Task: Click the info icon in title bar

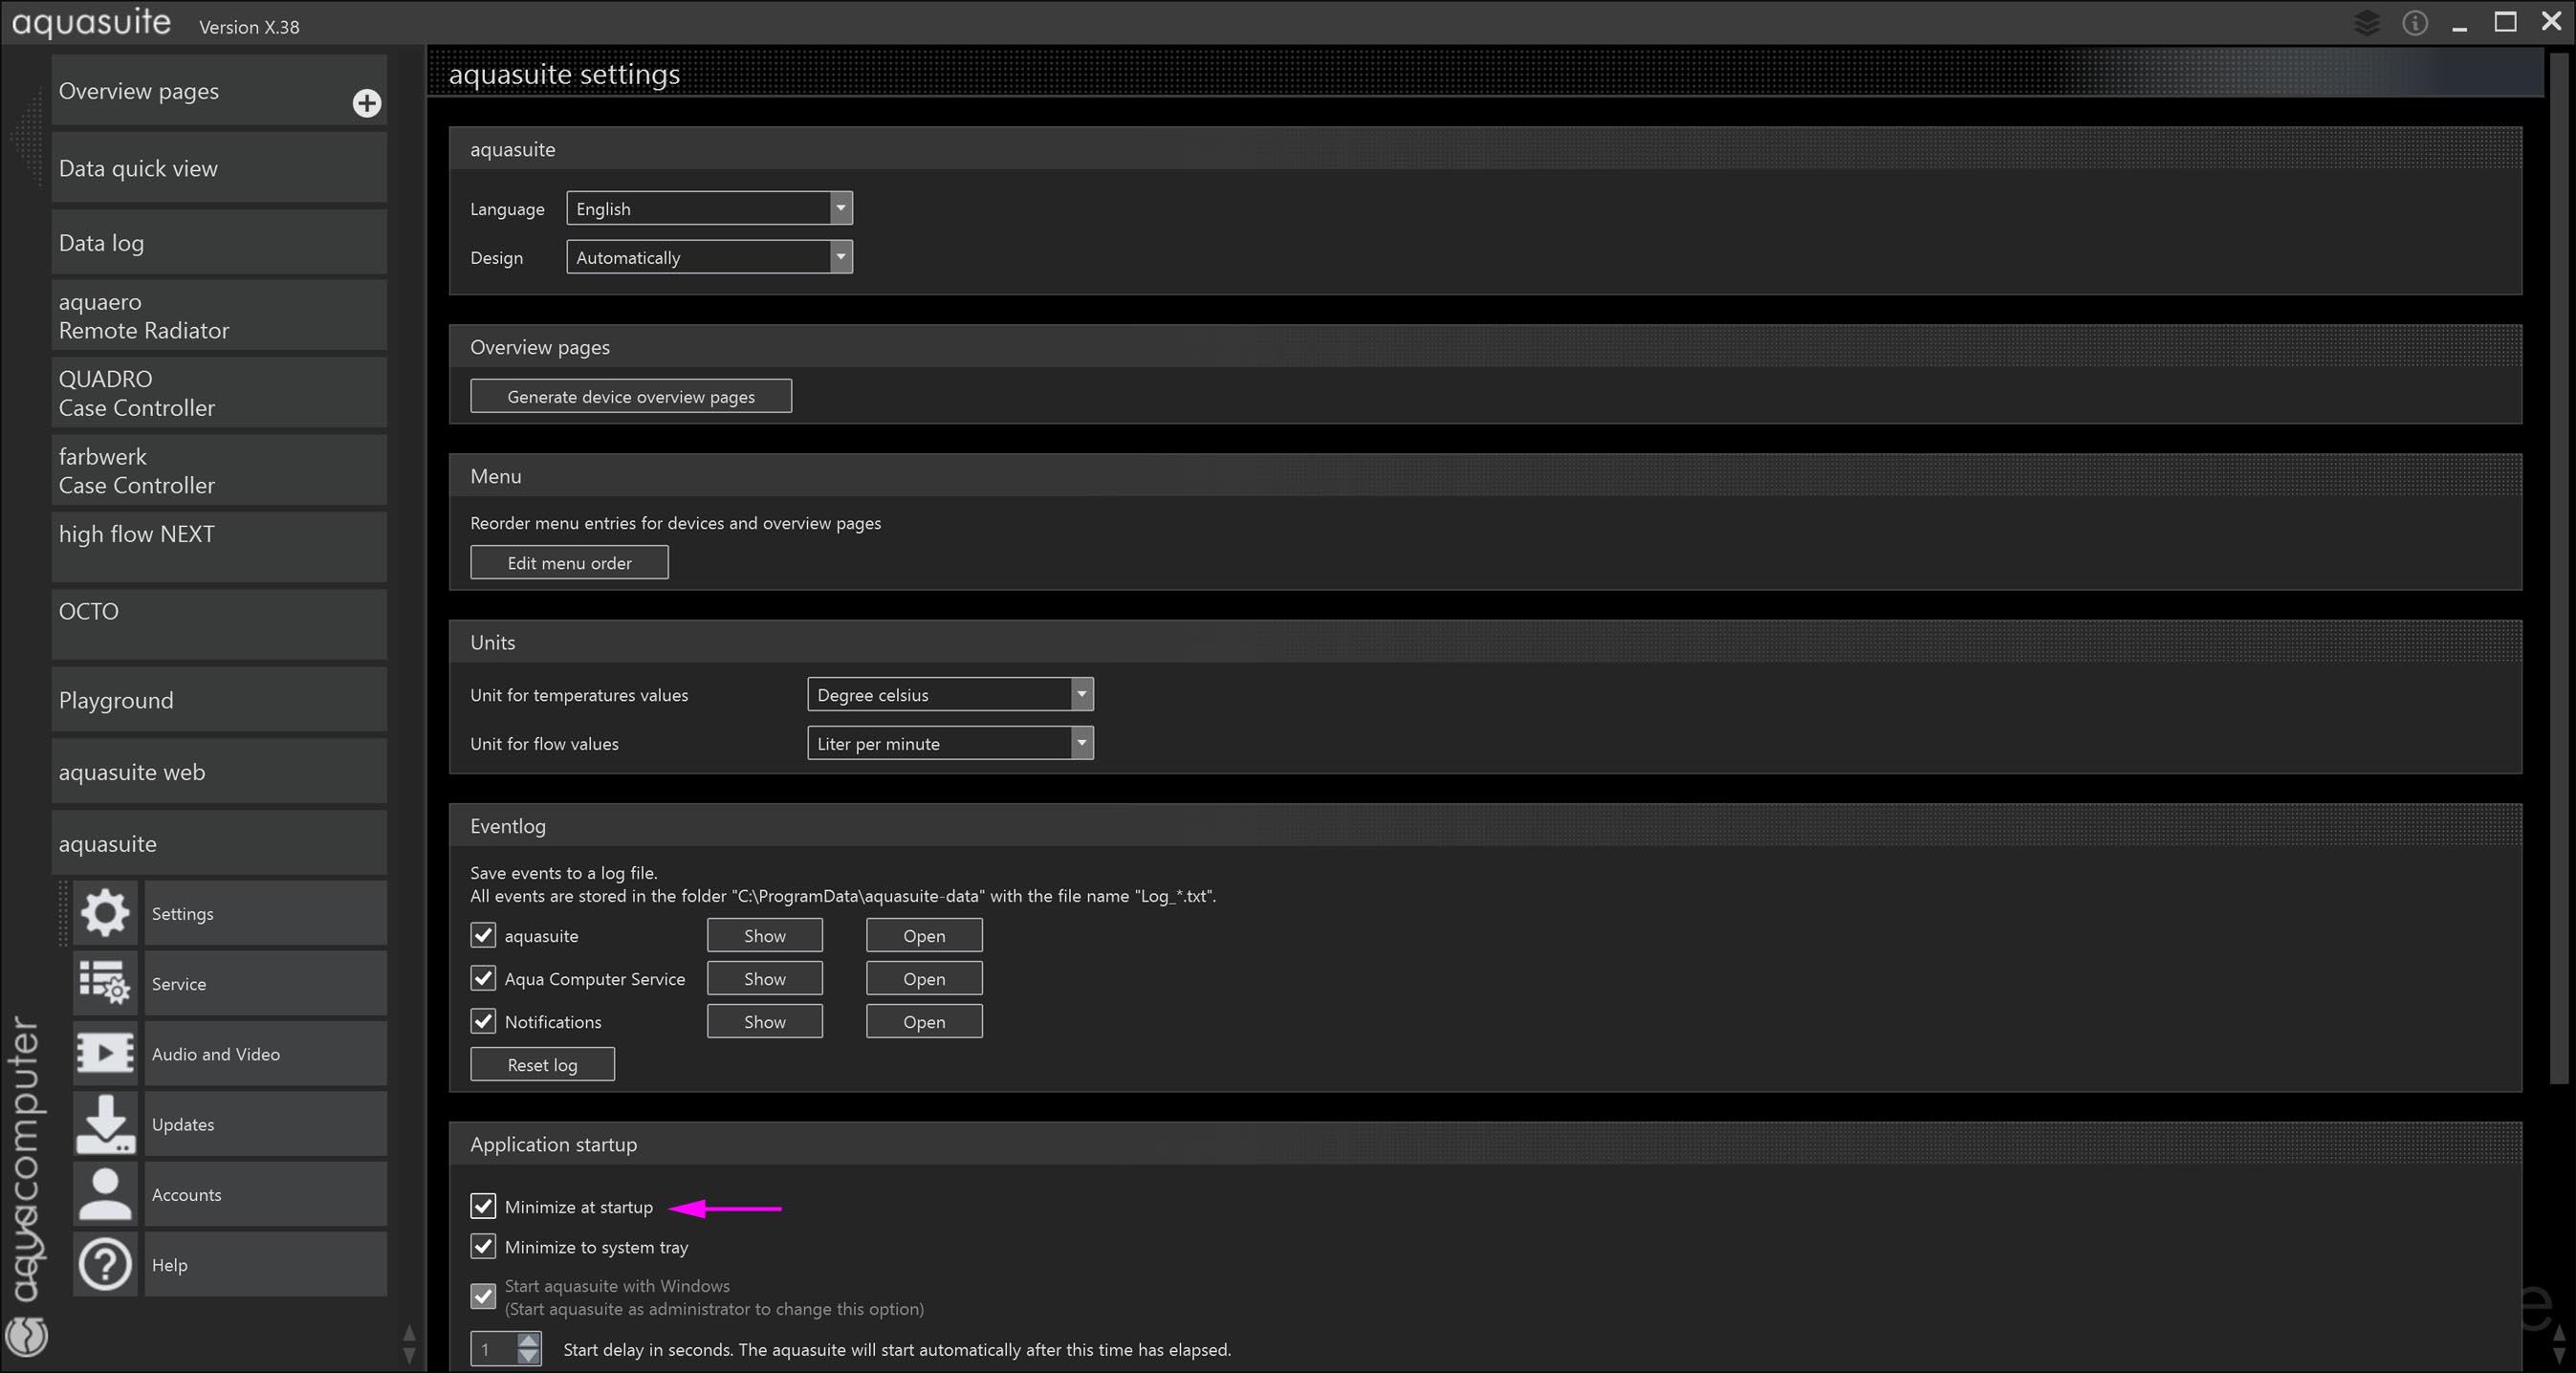Action: point(2414,23)
